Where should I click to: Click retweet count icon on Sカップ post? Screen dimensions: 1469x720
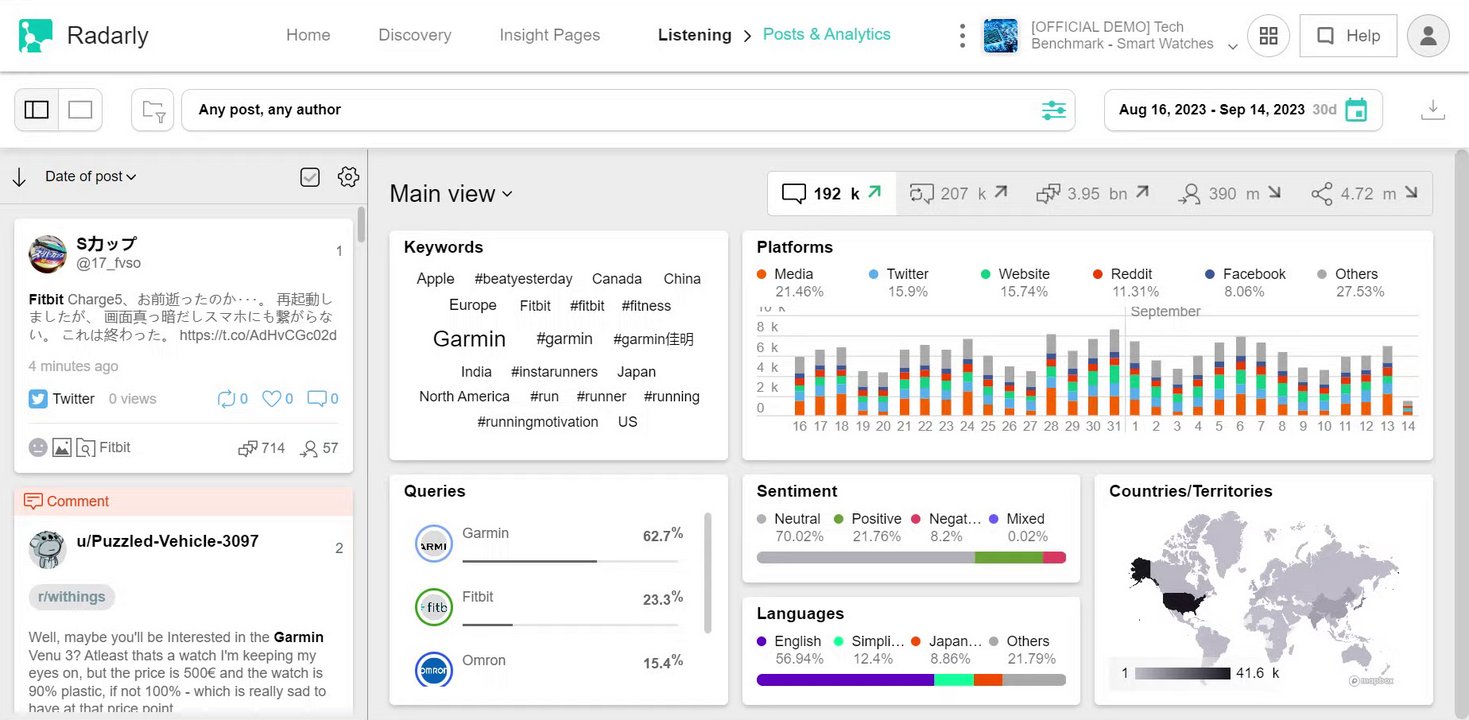[226, 398]
